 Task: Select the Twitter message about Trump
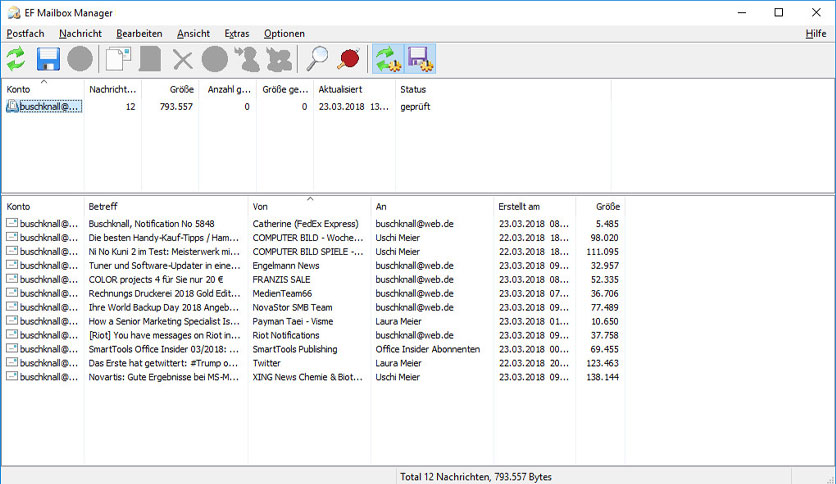(164, 364)
